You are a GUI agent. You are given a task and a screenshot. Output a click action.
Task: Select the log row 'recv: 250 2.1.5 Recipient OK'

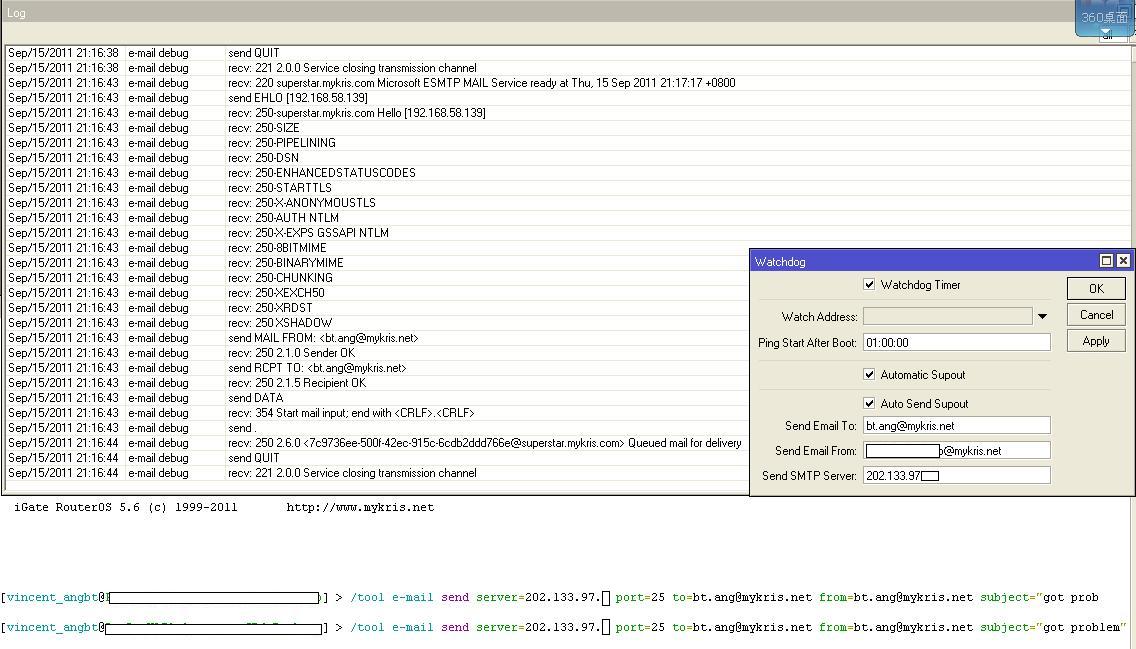coord(377,383)
